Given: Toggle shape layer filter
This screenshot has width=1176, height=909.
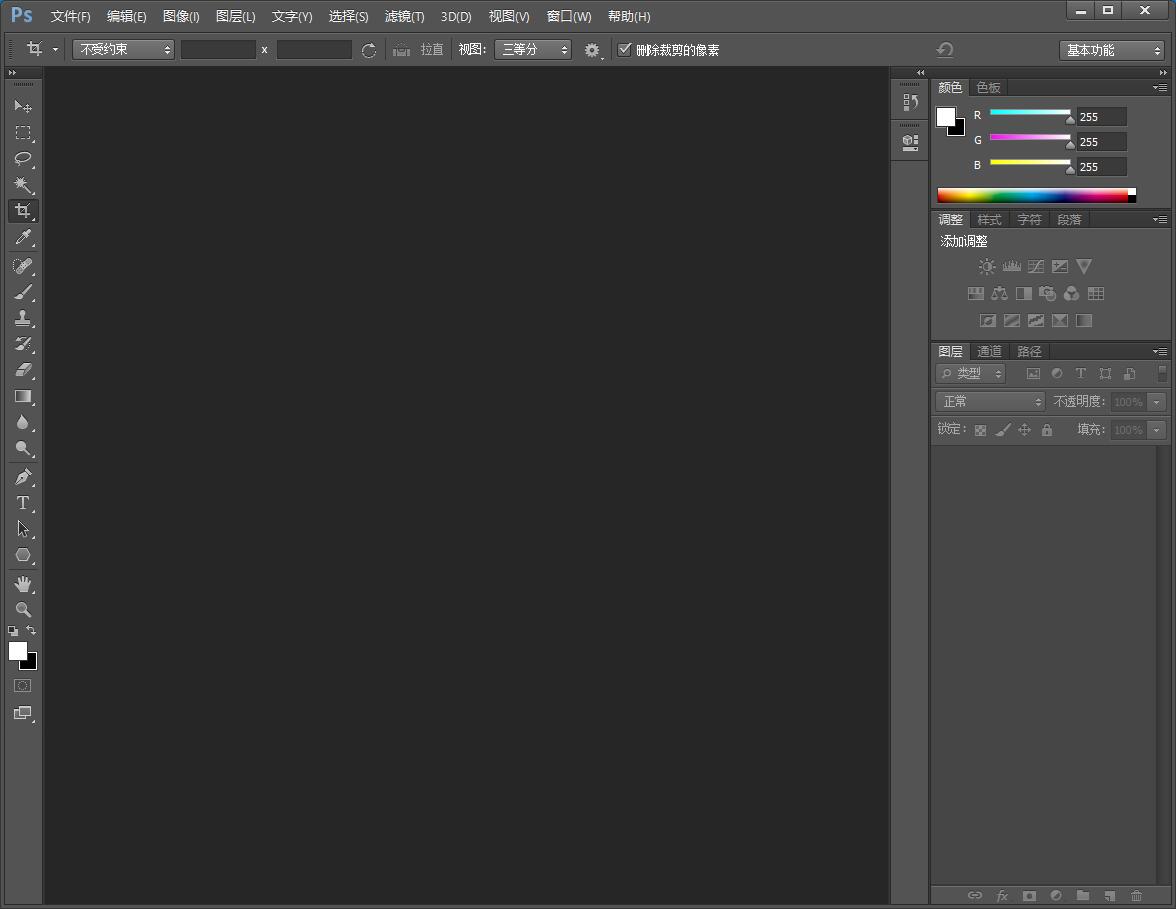Looking at the screenshot, I should [1105, 374].
